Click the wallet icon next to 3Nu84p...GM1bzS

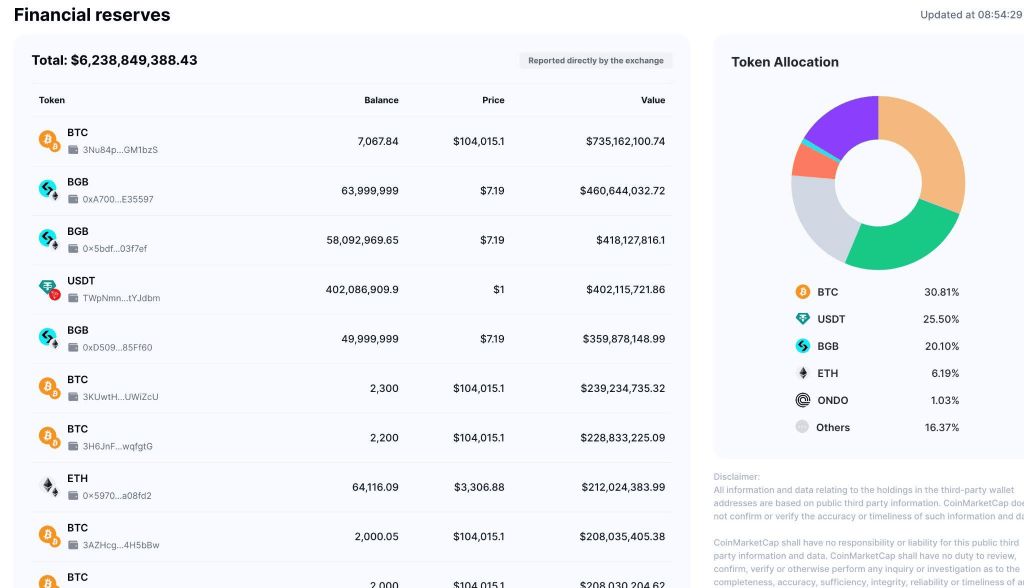pyautogui.click(x=73, y=150)
